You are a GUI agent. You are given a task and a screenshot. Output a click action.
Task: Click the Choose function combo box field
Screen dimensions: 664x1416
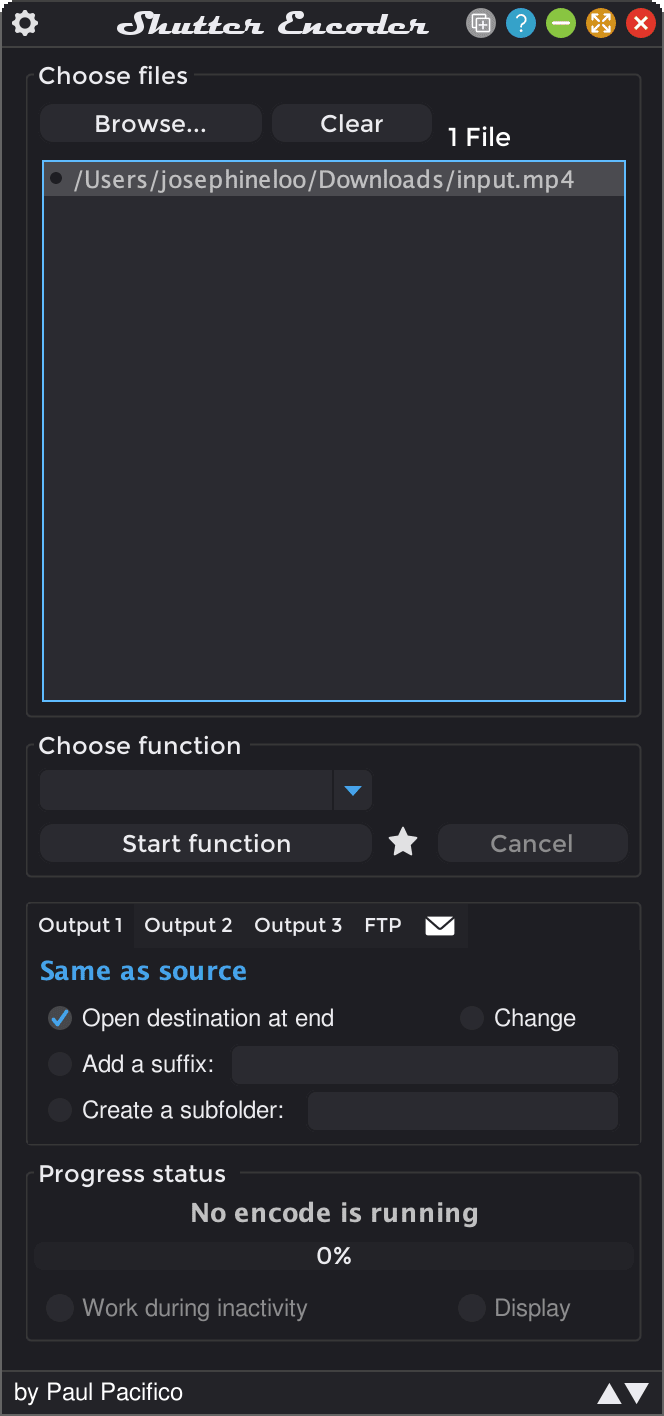click(x=186, y=790)
